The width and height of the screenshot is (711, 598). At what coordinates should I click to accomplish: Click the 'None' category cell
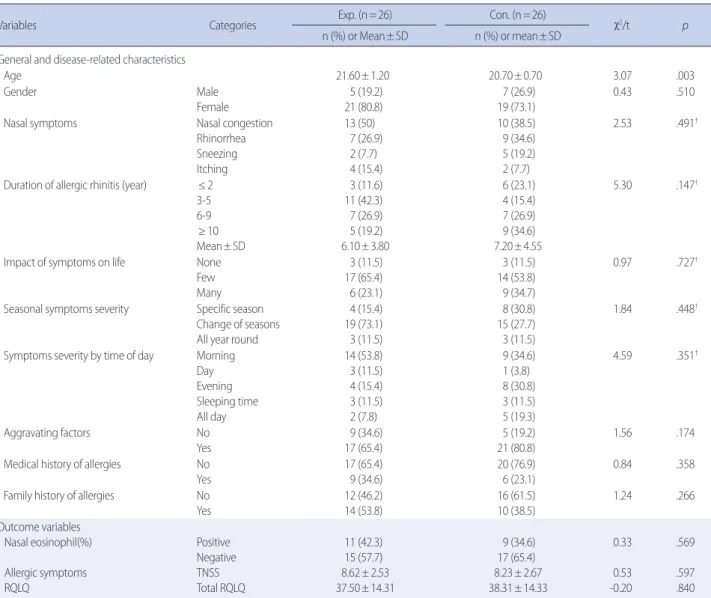click(209, 263)
